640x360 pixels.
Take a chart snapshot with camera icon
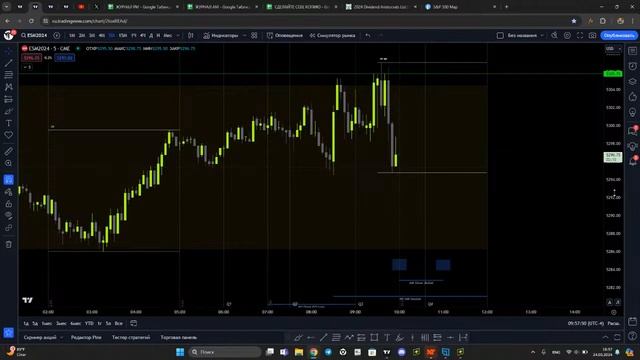click(592, 36)
